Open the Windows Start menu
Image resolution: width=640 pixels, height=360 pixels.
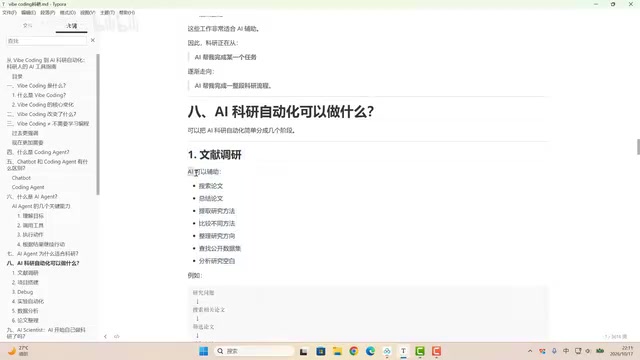click(x=204, y=351)
